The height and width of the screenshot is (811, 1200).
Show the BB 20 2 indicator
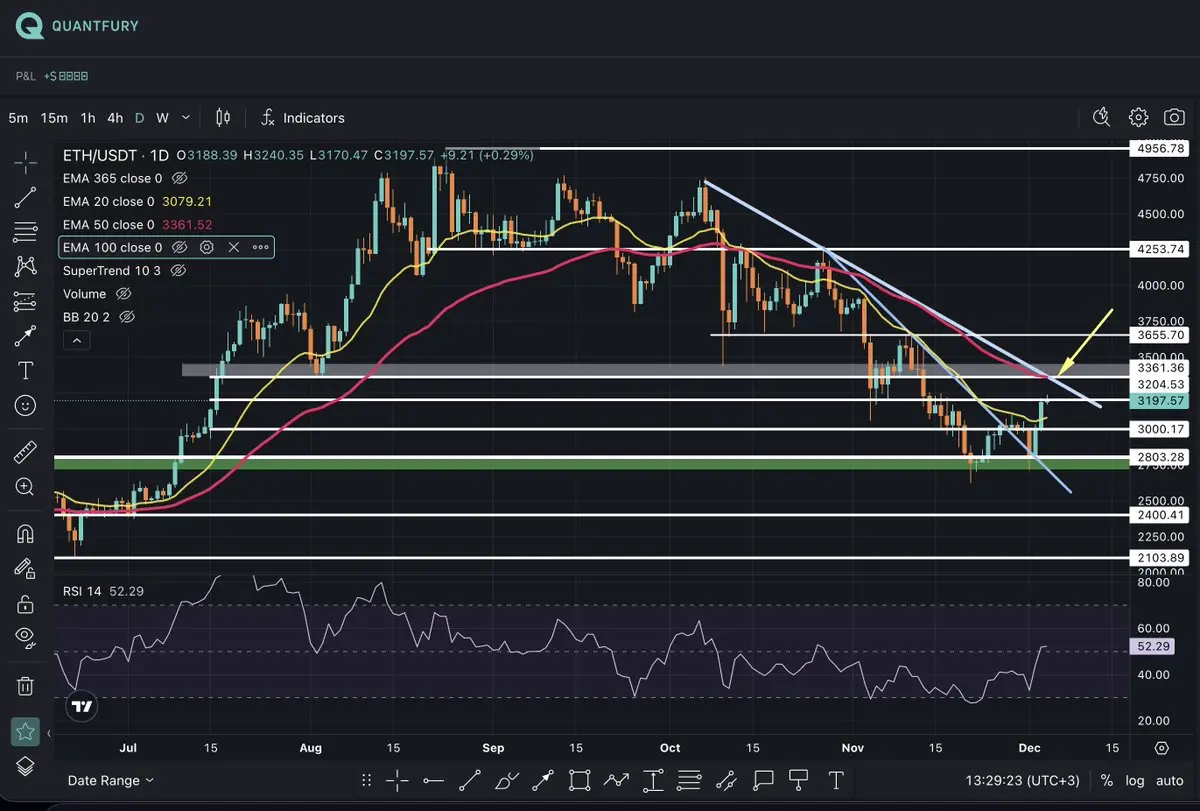(x=127, y=317)
